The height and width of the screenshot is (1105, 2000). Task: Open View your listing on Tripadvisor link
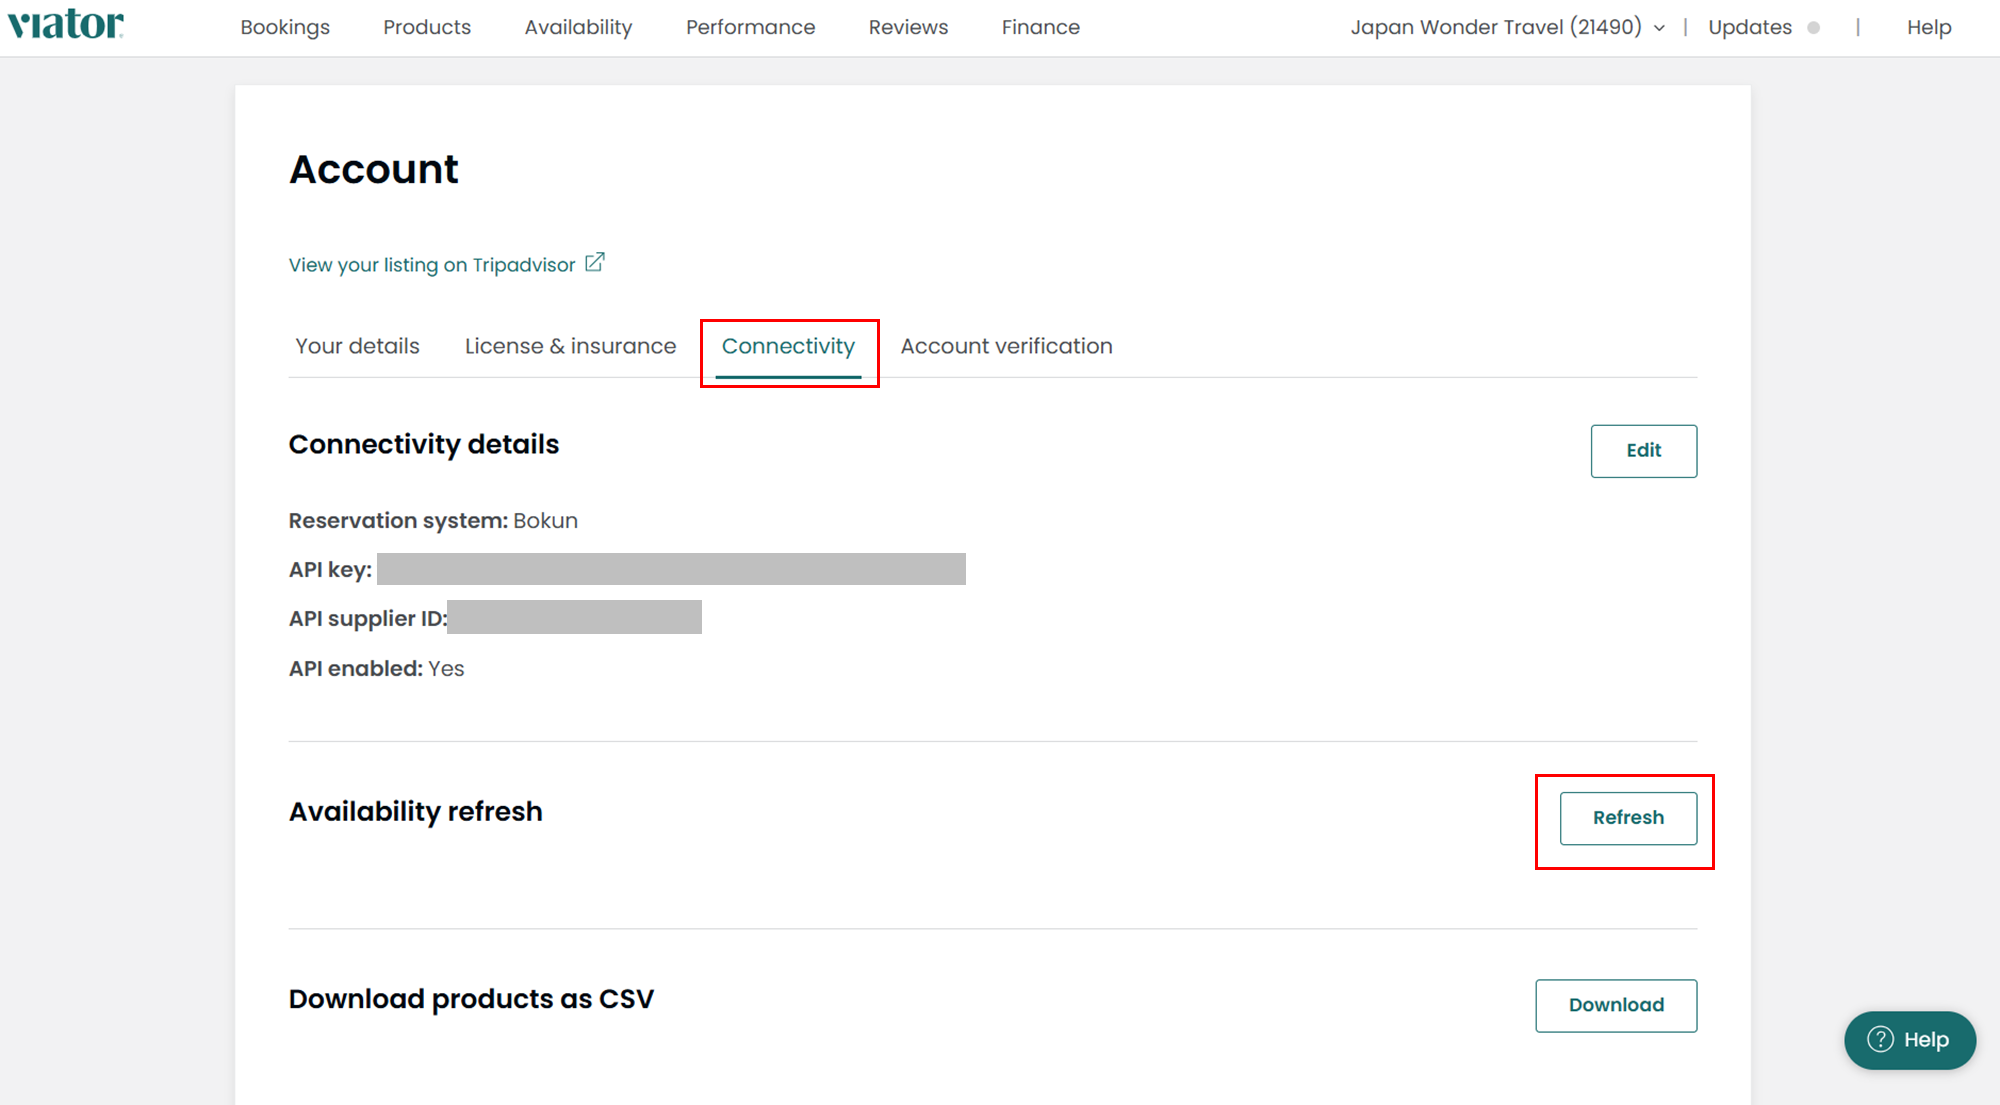432,265
